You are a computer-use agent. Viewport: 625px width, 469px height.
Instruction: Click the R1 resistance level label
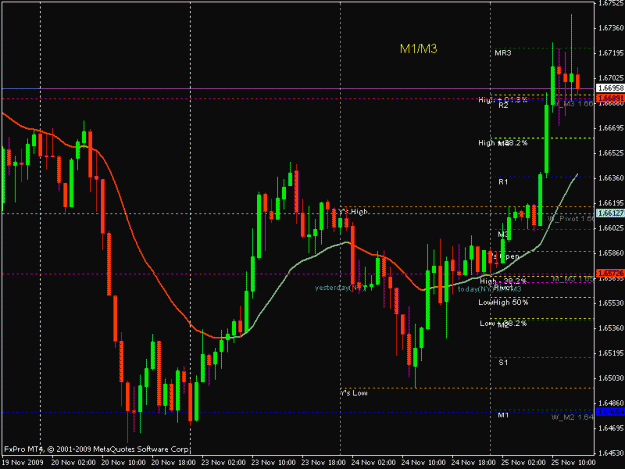coord(503,182)
